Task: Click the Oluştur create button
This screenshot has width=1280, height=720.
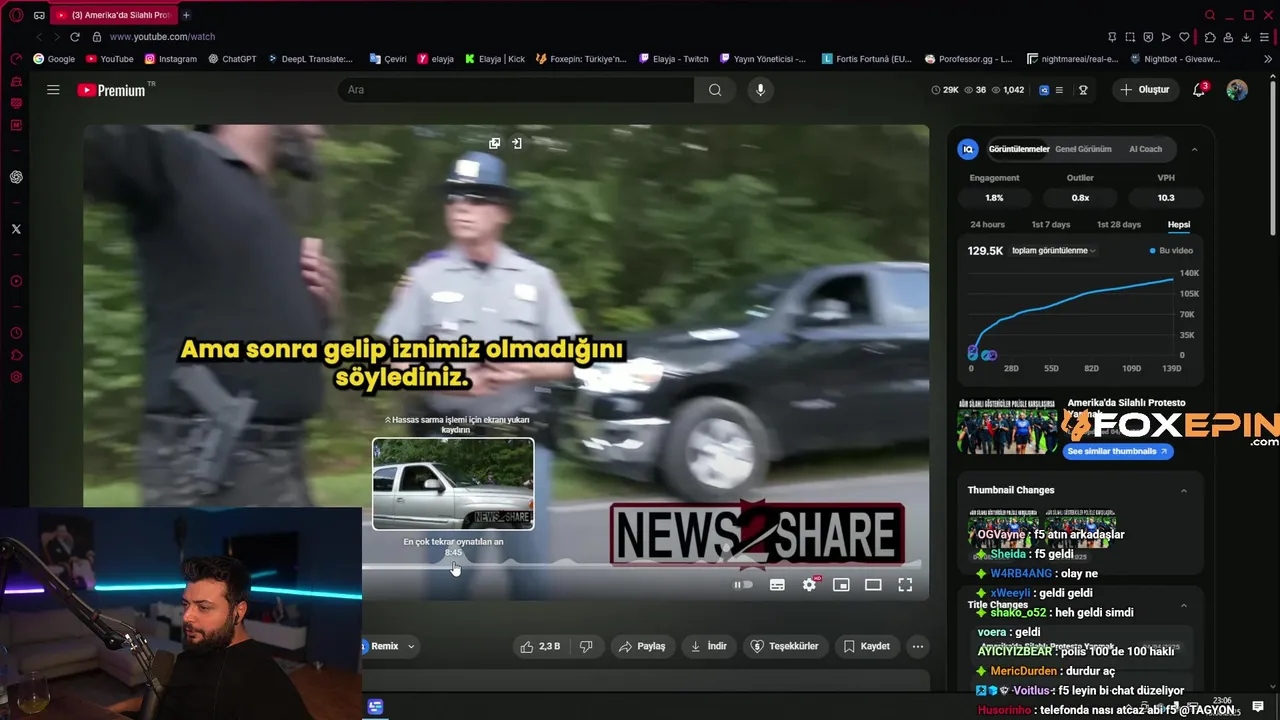Action: click(1144, 90)
